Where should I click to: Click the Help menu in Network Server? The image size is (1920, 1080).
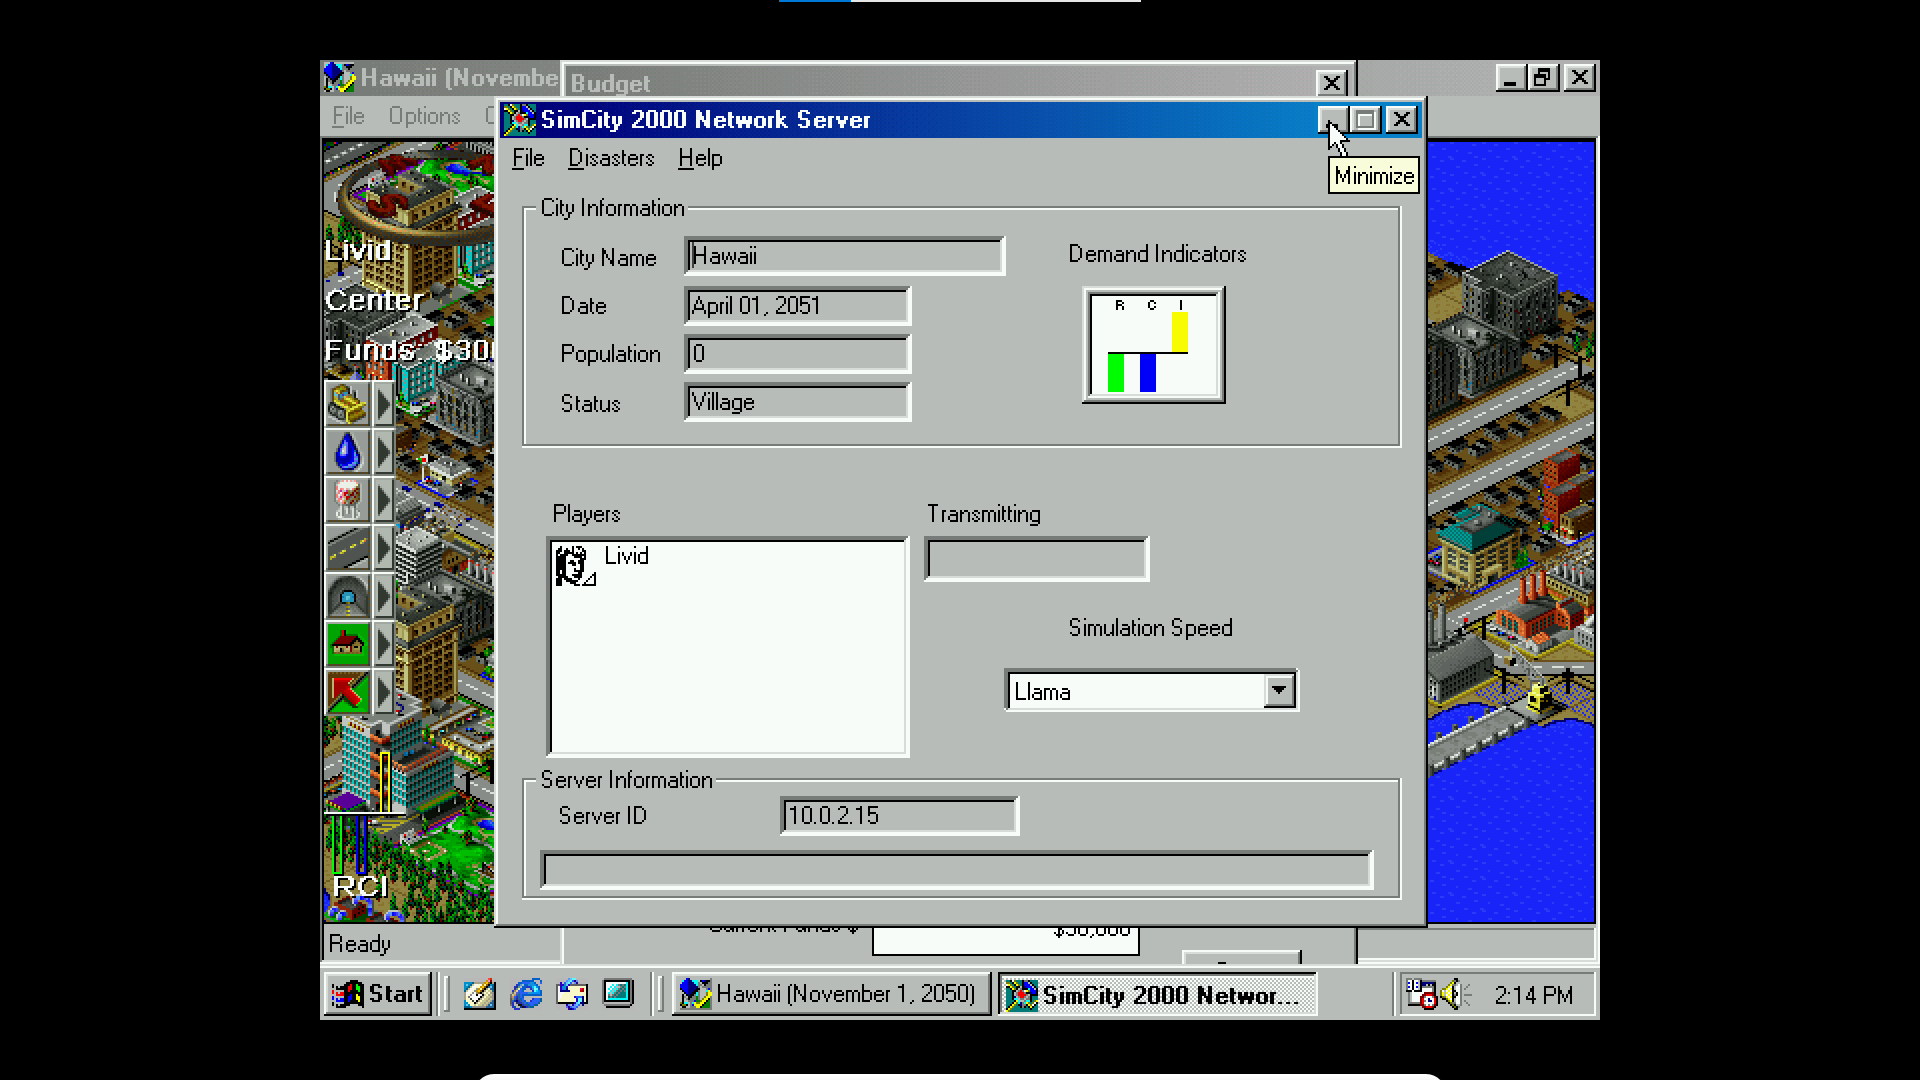click(698, 157)
